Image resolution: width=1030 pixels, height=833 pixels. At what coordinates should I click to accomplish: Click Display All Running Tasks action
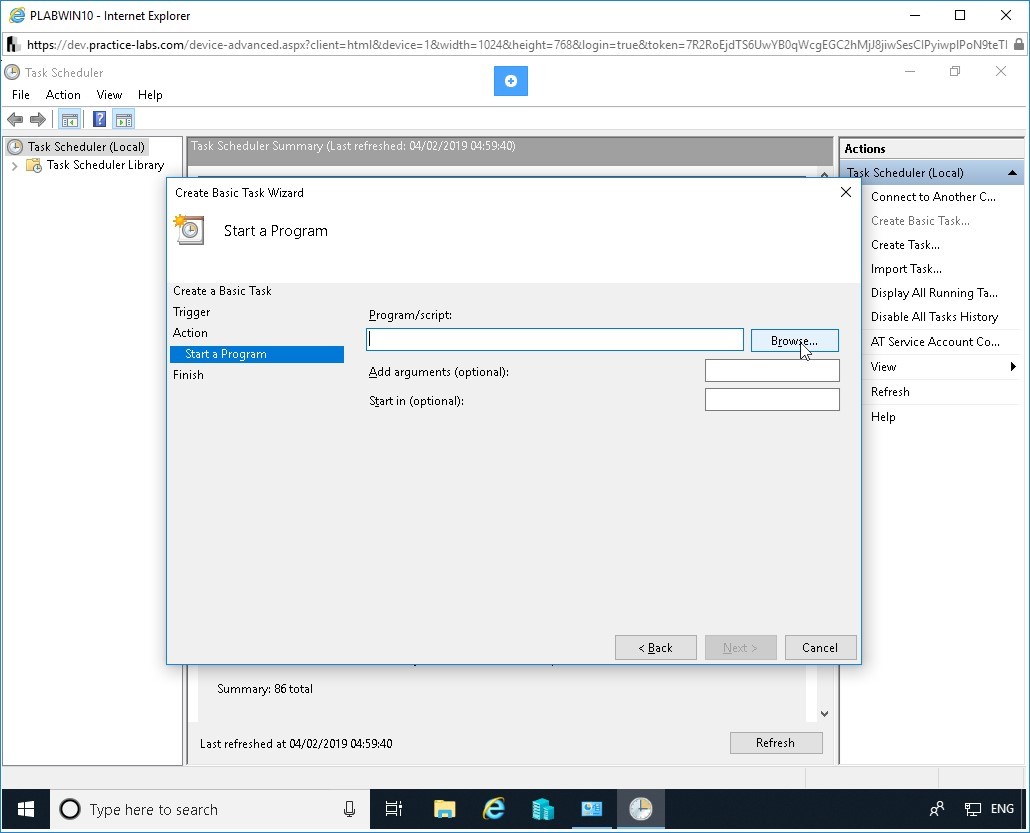click(934, 292)
